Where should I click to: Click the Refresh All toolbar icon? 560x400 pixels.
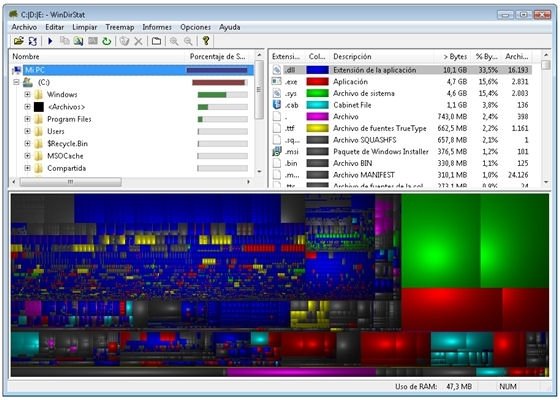(33, 41)
